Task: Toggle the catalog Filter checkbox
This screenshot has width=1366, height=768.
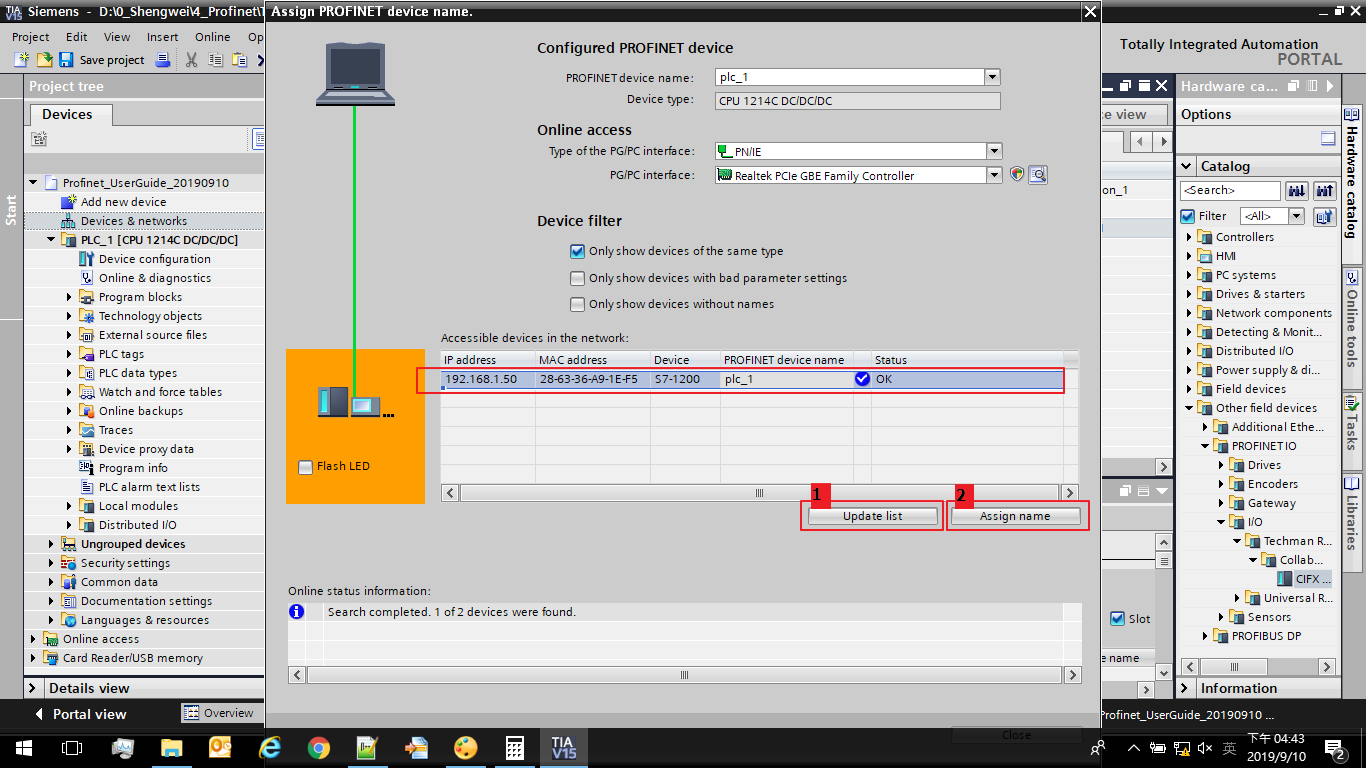Action: (x=1188, y=216)
